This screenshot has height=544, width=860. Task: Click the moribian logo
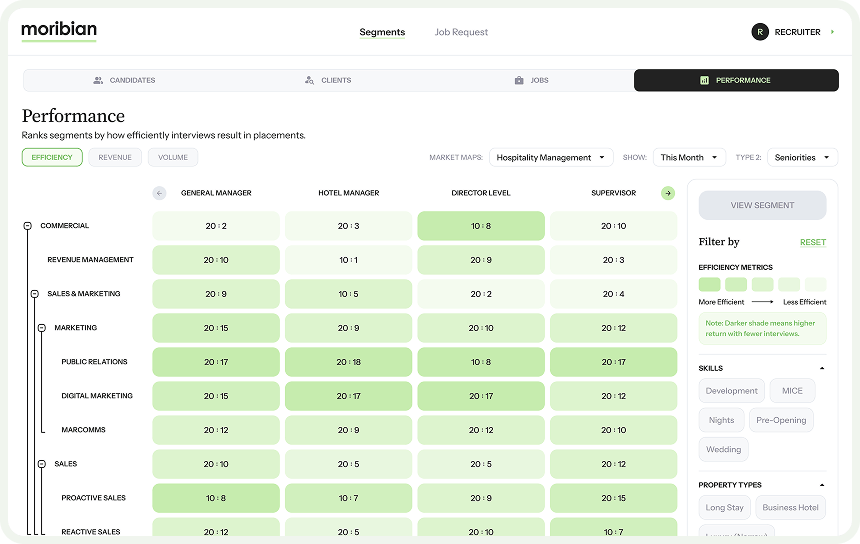point(59,31)
